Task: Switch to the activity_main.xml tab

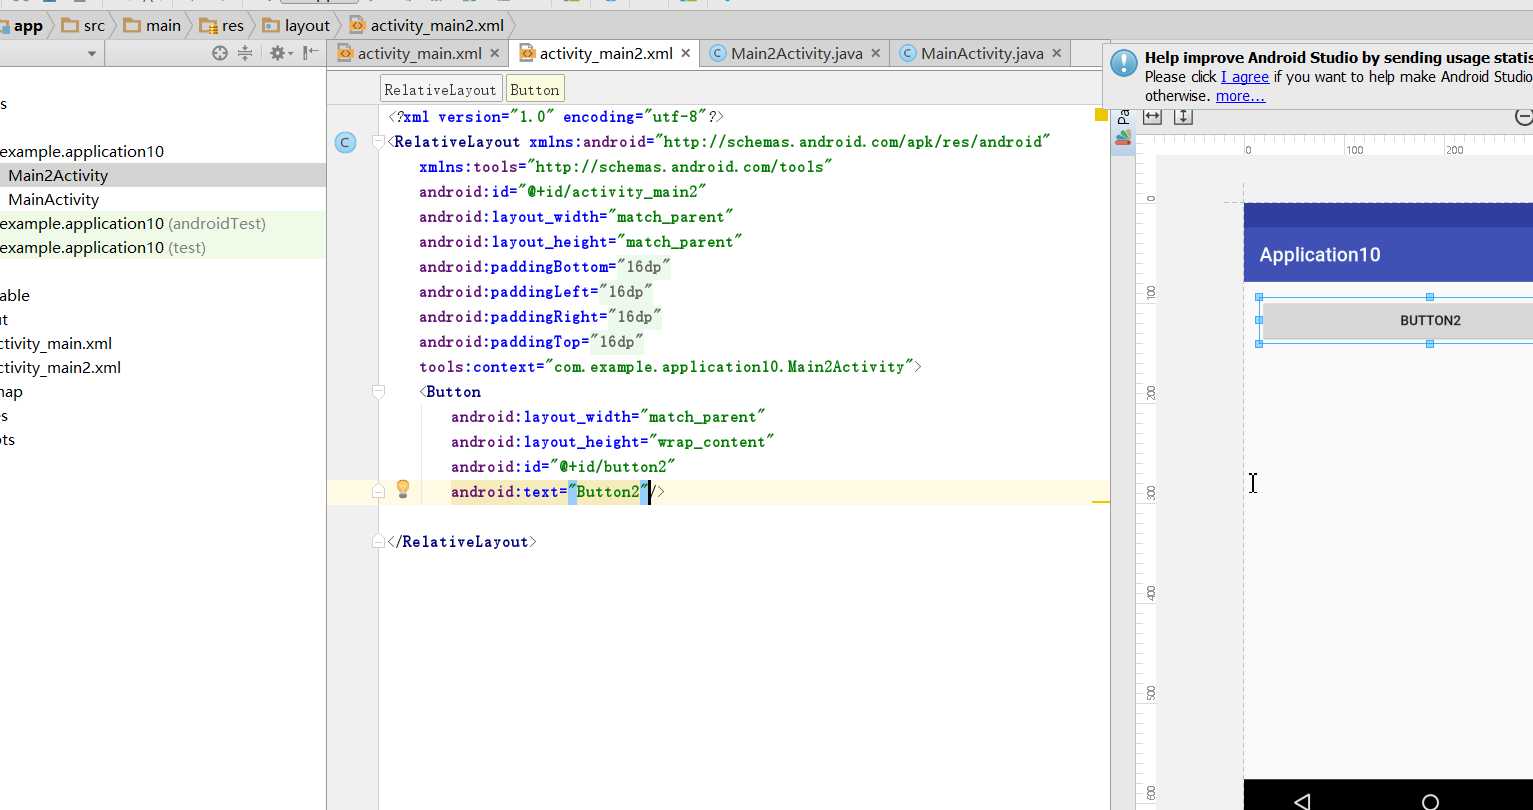Action: pyautogui.click(x=419, y=53)
